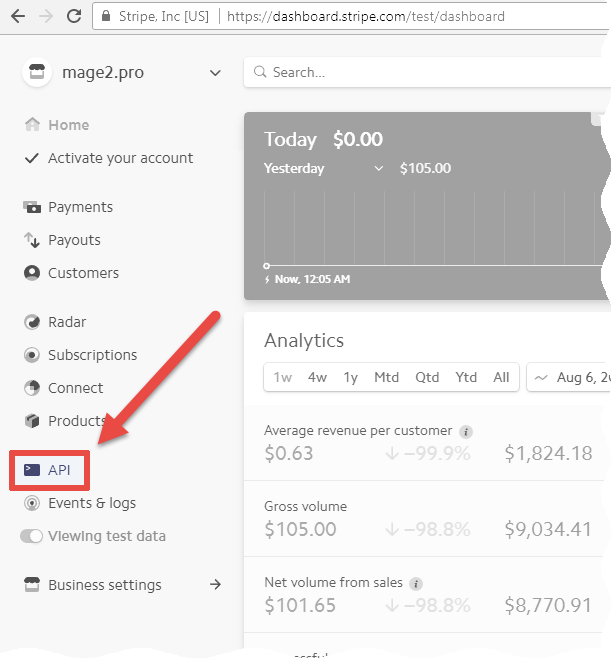The image size is (612, 659).
Task: Click inside the Search field
Action: coord(427,72)
